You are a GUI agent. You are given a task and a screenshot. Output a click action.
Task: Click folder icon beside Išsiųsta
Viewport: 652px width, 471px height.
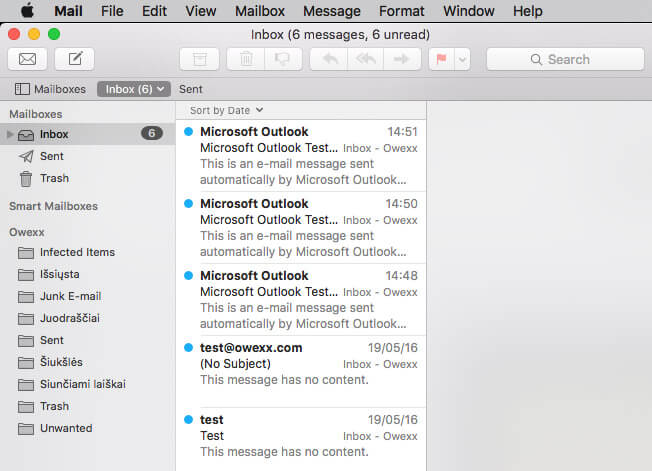(x=26, y=275)
